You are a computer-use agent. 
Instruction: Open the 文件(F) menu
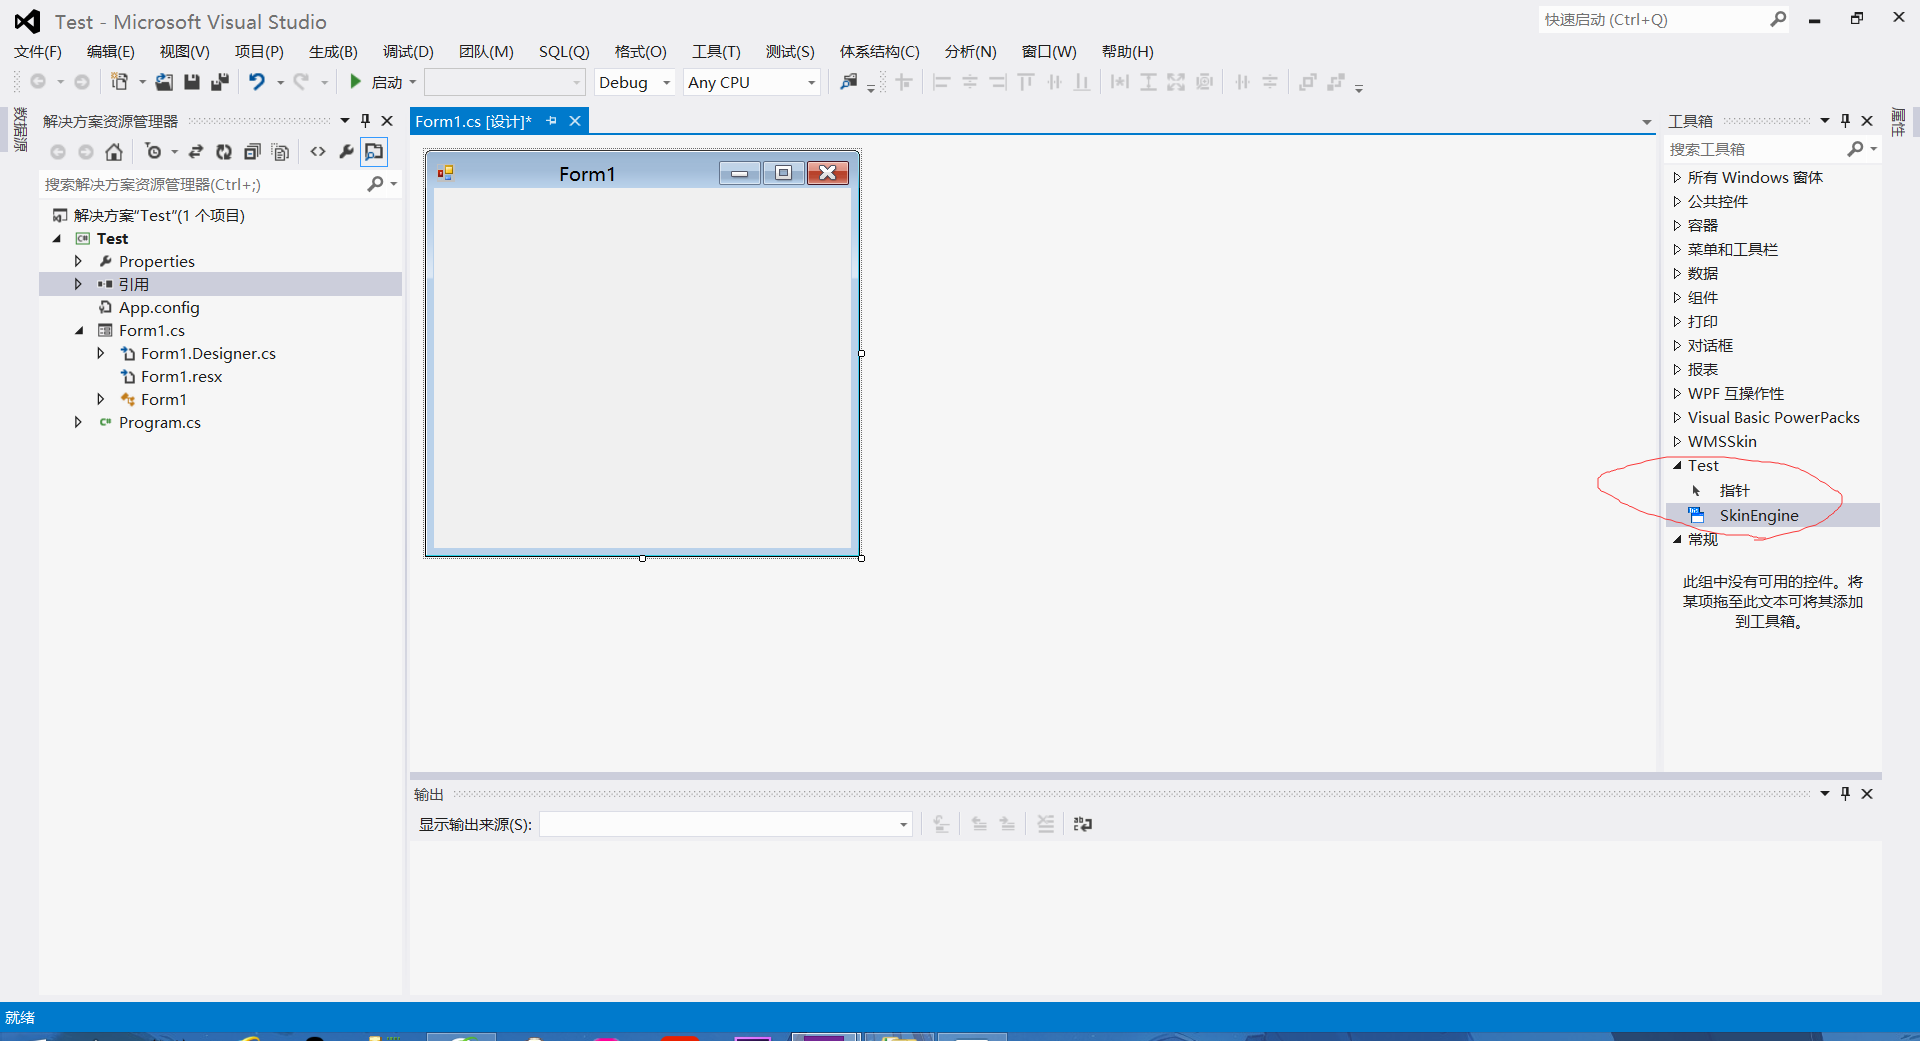coord(38,52)
